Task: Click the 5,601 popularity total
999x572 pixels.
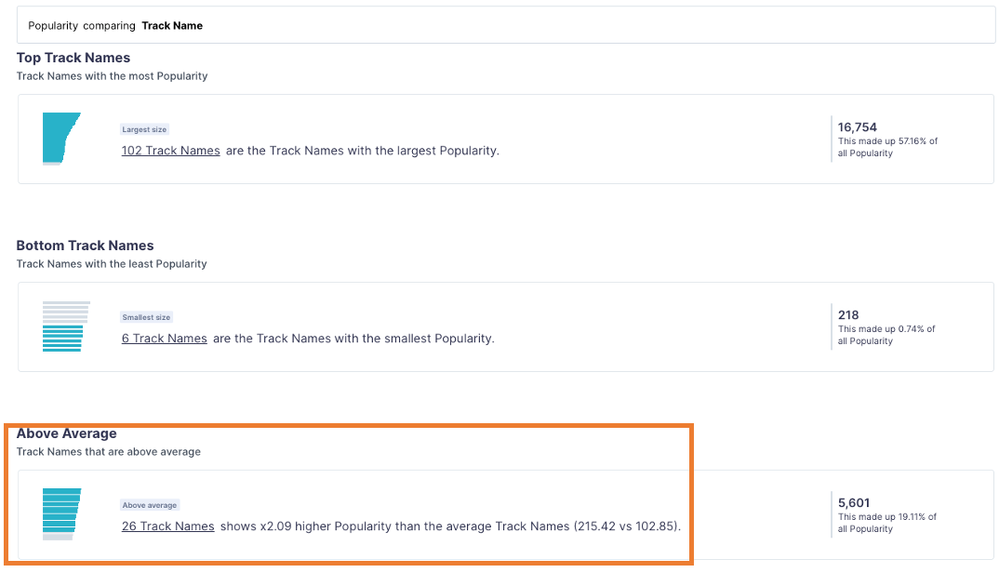Action: (x=854, y=503)
